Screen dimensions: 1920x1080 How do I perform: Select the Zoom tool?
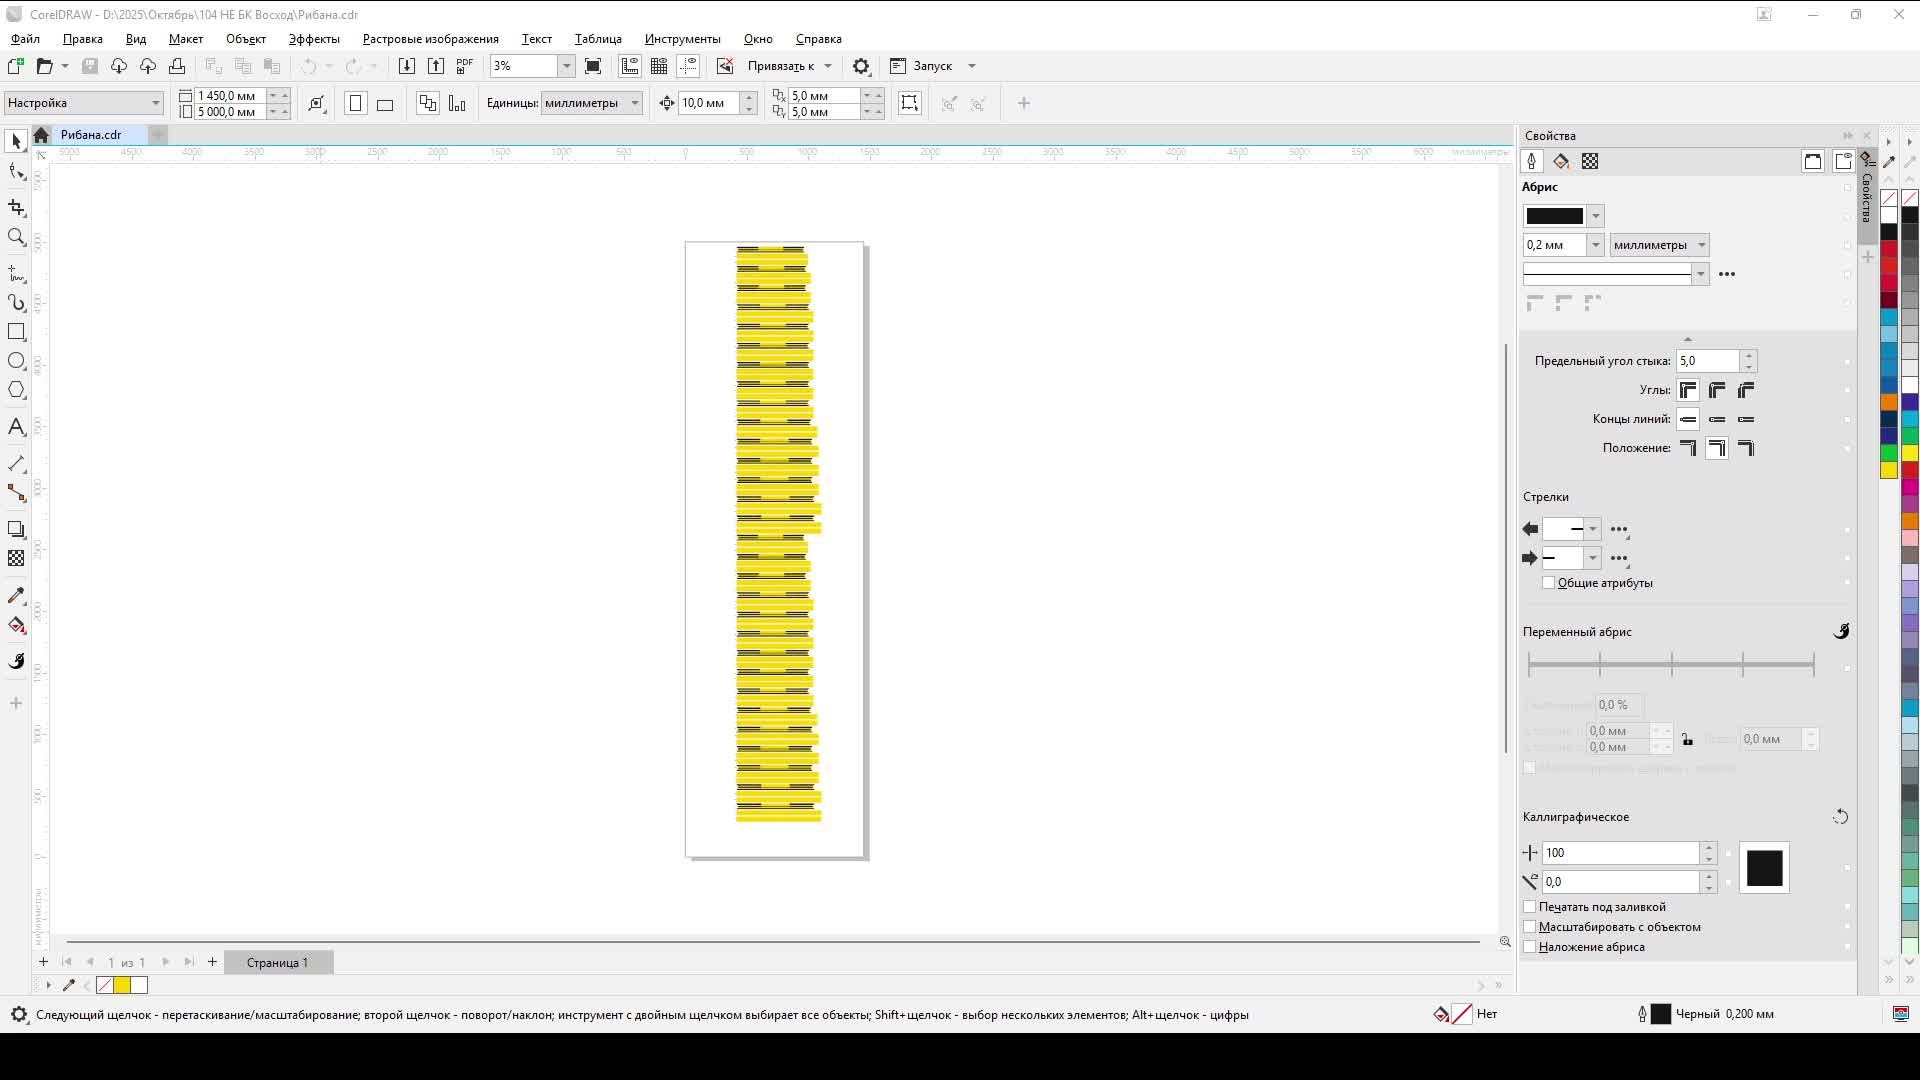click(16, 237)
